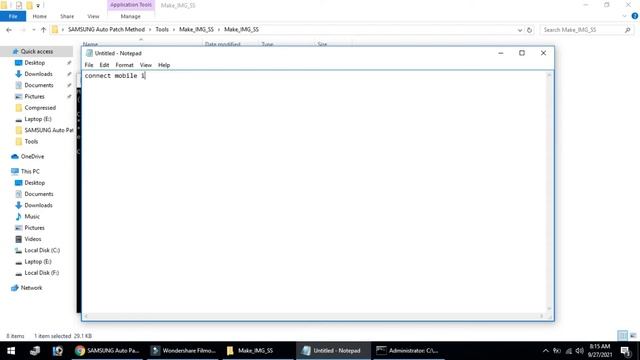Open Downloads under This PC
The image size is (640, 360).
(38, 205)
